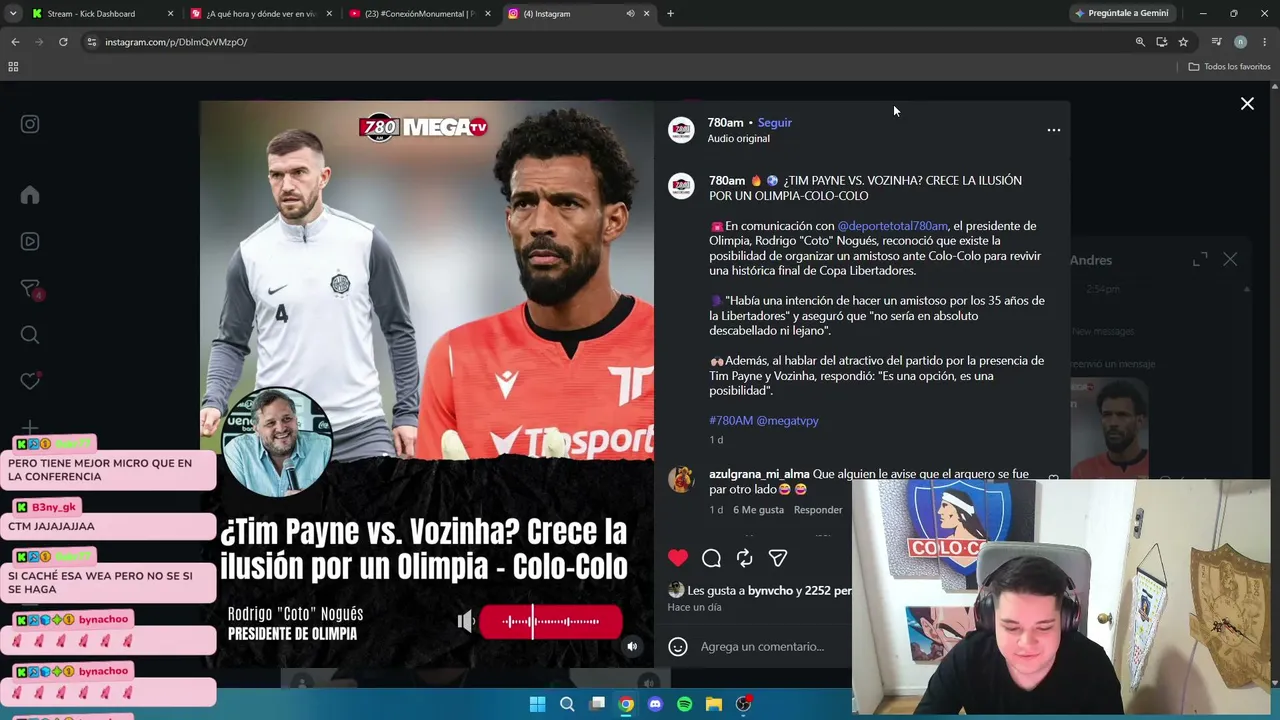The width and height of the screenshot is (1280, 720).
Task: Open OBS Studio from the taskbar
Action: [743, 704]
